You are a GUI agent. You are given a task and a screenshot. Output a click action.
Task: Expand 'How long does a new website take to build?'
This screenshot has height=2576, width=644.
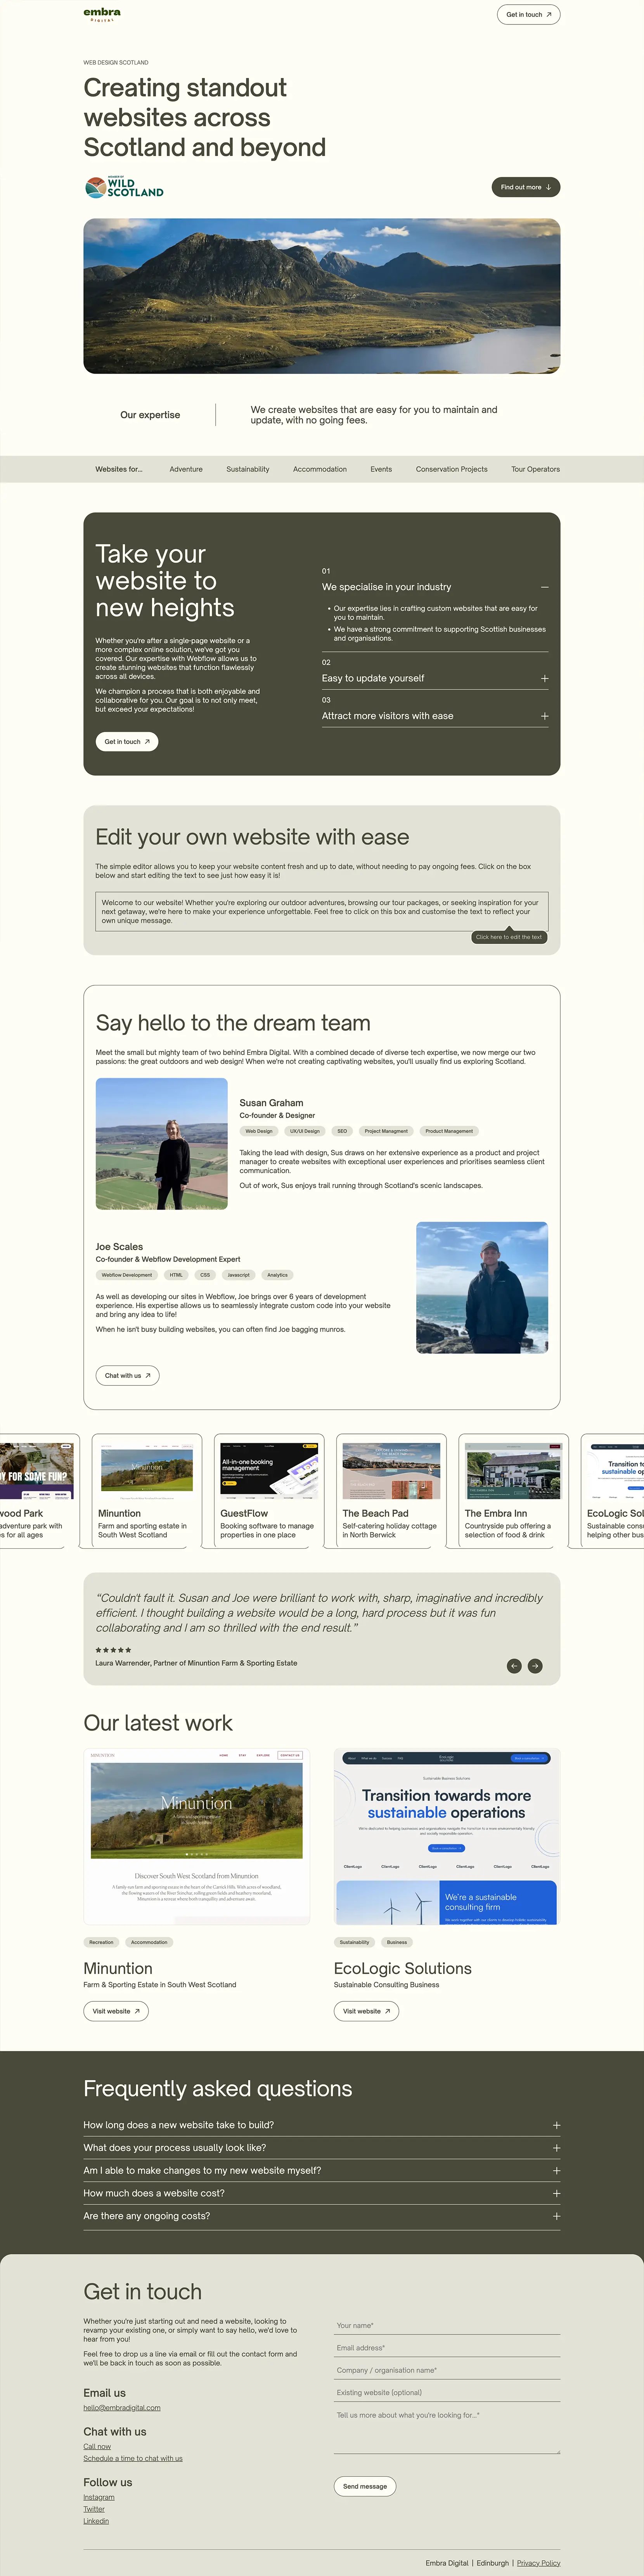tap(322, 2125)
